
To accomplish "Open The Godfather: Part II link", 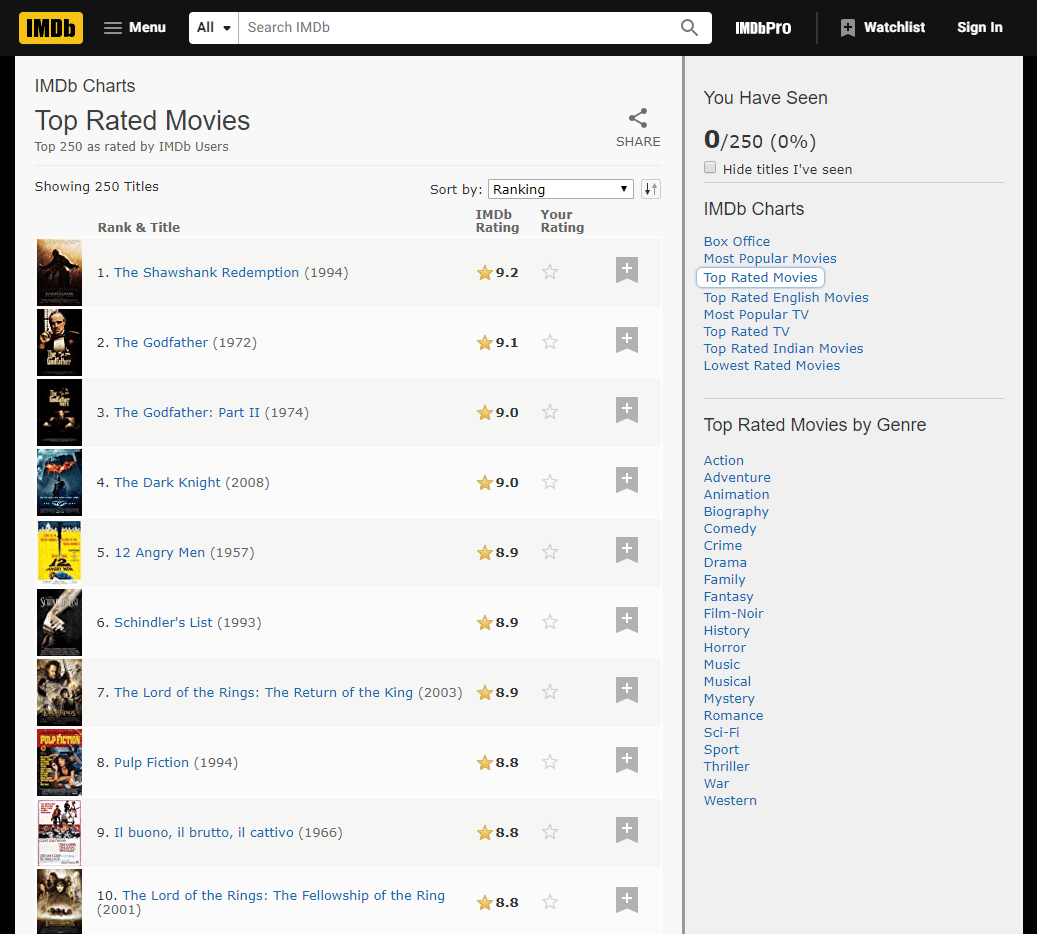I will point(187,413).
